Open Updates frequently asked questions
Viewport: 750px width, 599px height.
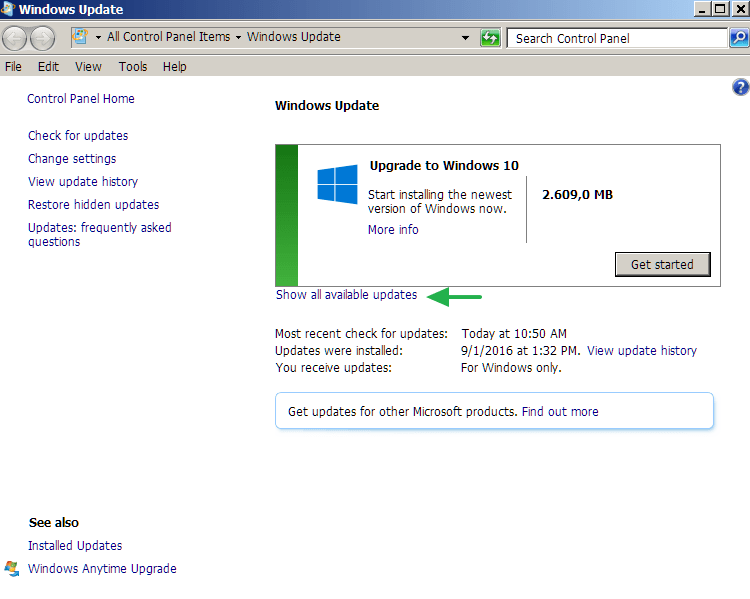(x=99, y=234)
